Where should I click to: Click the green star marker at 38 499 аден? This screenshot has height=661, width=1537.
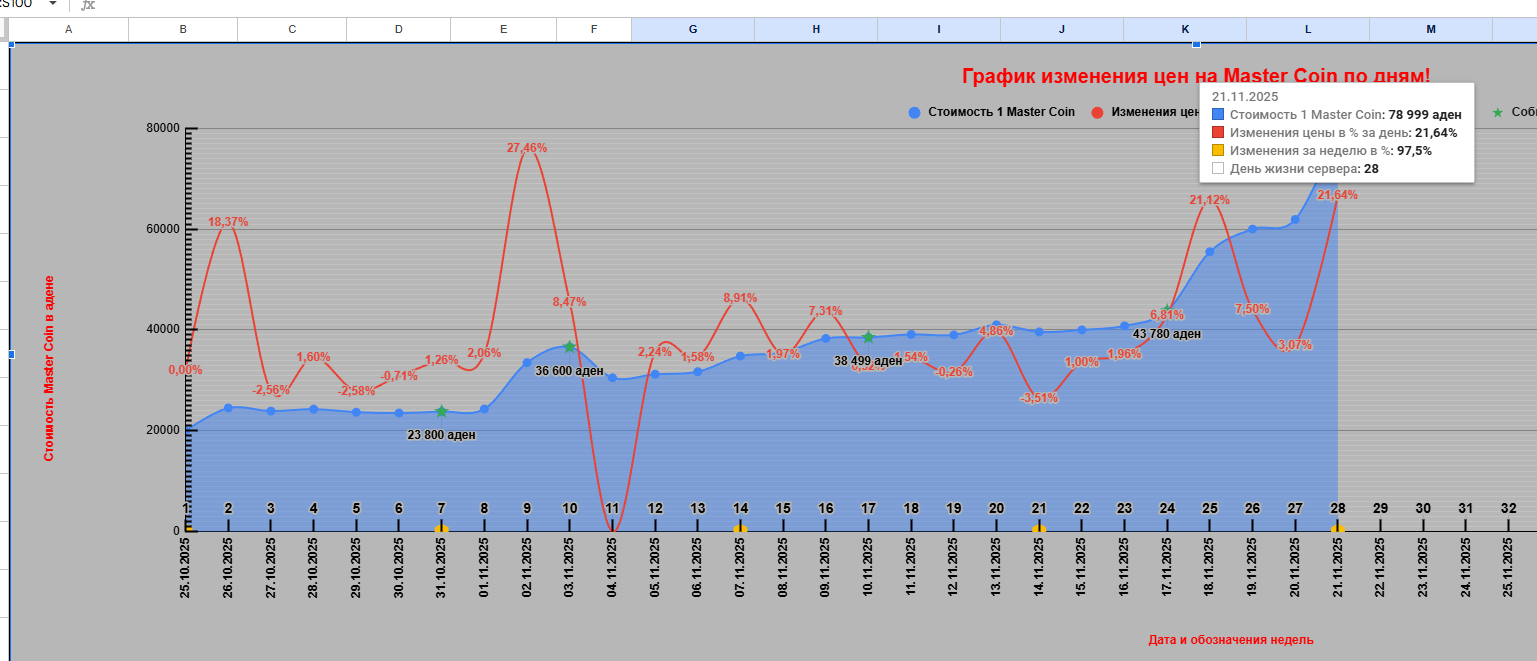[x=868, y=338]
